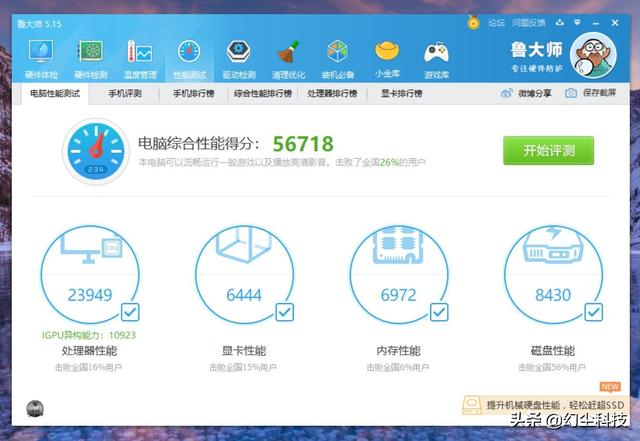The image size is (640, 441).
Task: Open the 问题反馈 feedback link
Action: [x=529, y=23]
